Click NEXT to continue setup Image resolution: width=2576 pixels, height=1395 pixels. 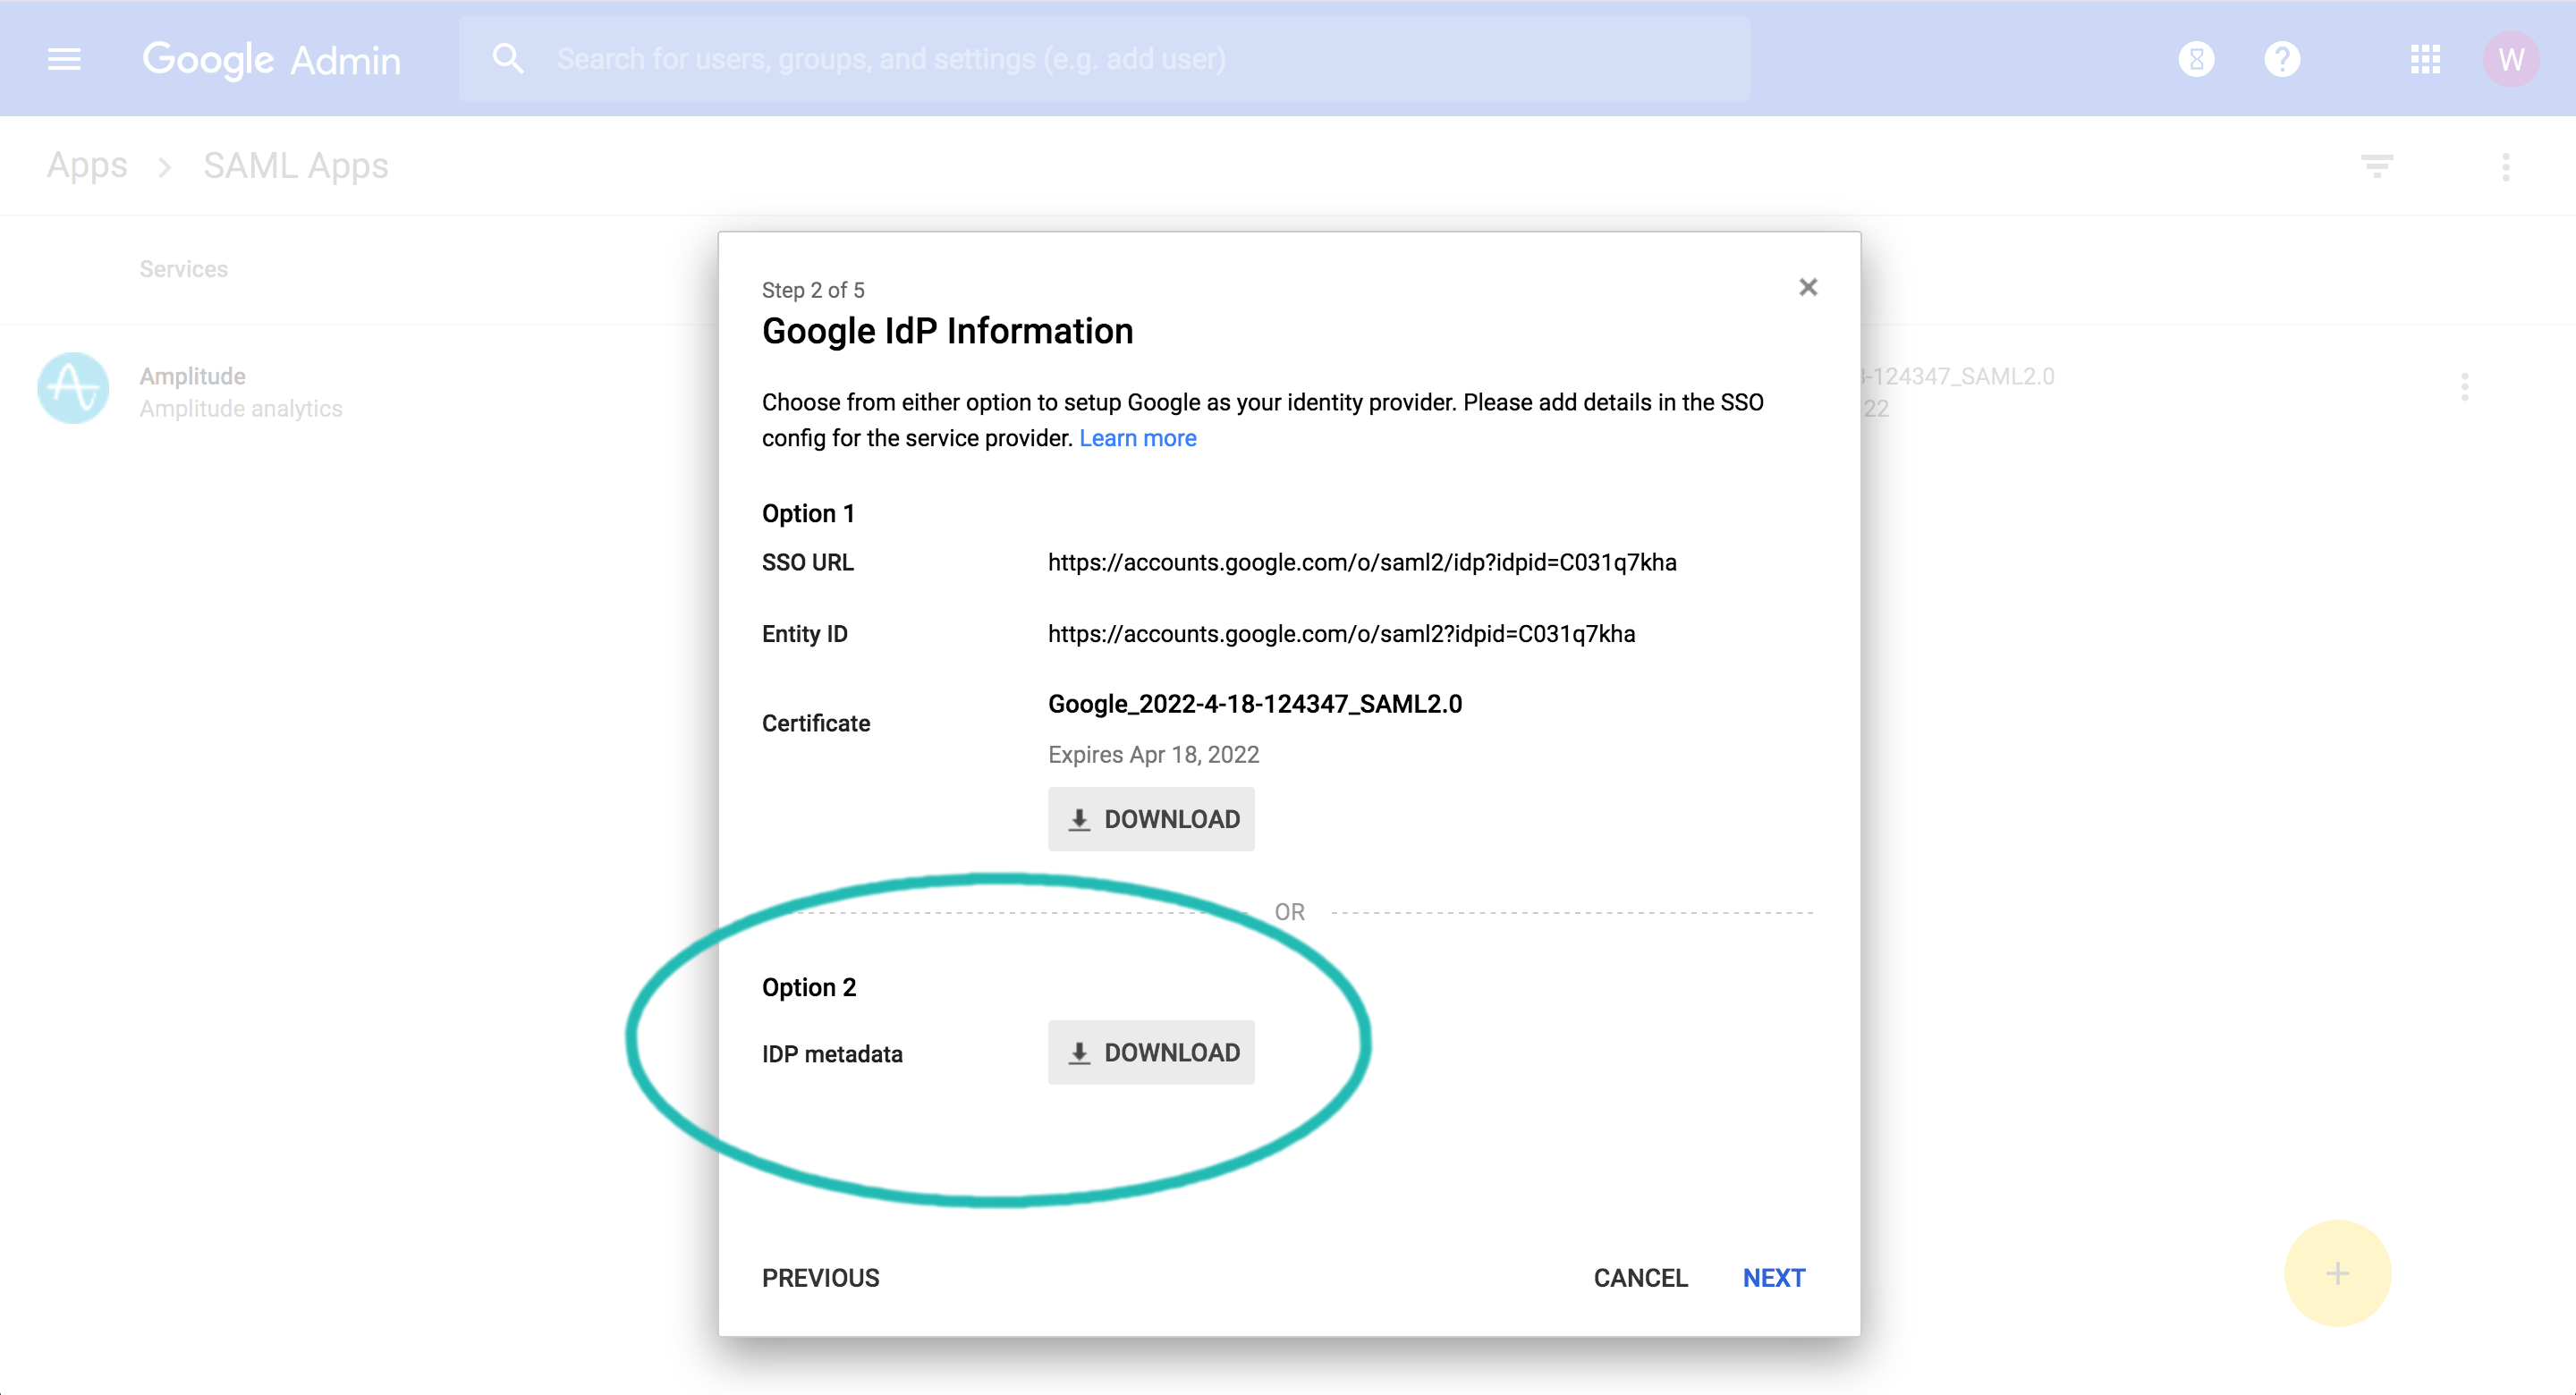1773,1277
